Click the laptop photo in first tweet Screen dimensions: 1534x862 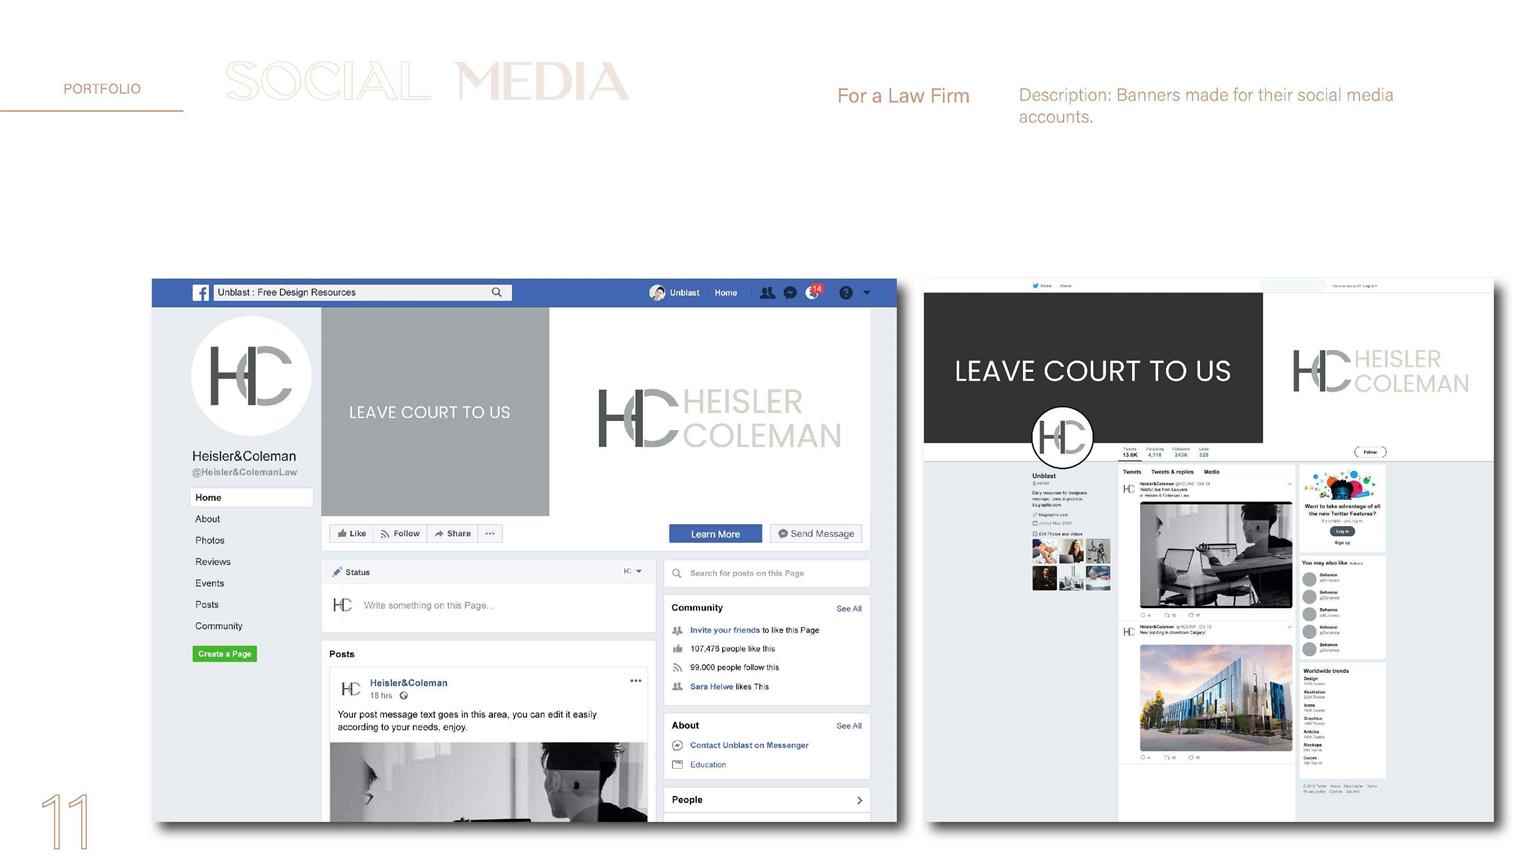[x=1216, y=554]
